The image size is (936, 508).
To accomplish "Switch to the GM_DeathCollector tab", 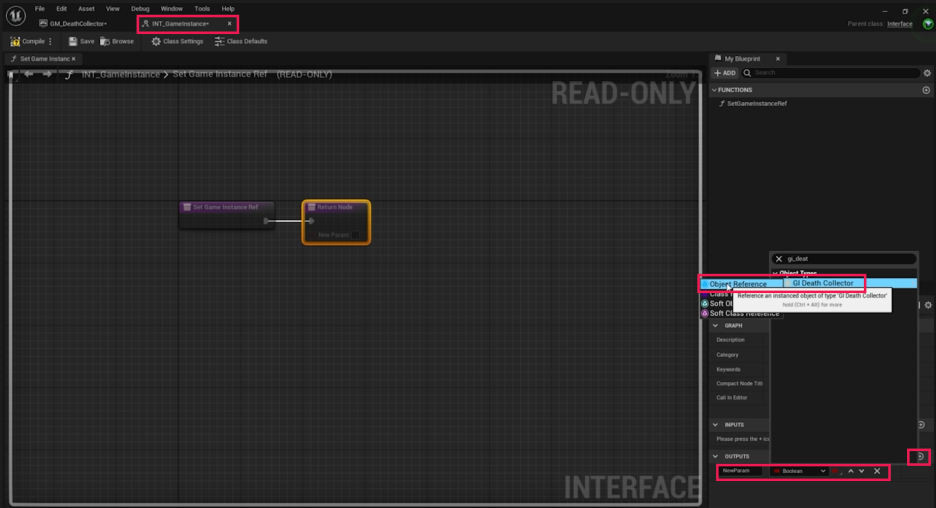I will 73,24.
